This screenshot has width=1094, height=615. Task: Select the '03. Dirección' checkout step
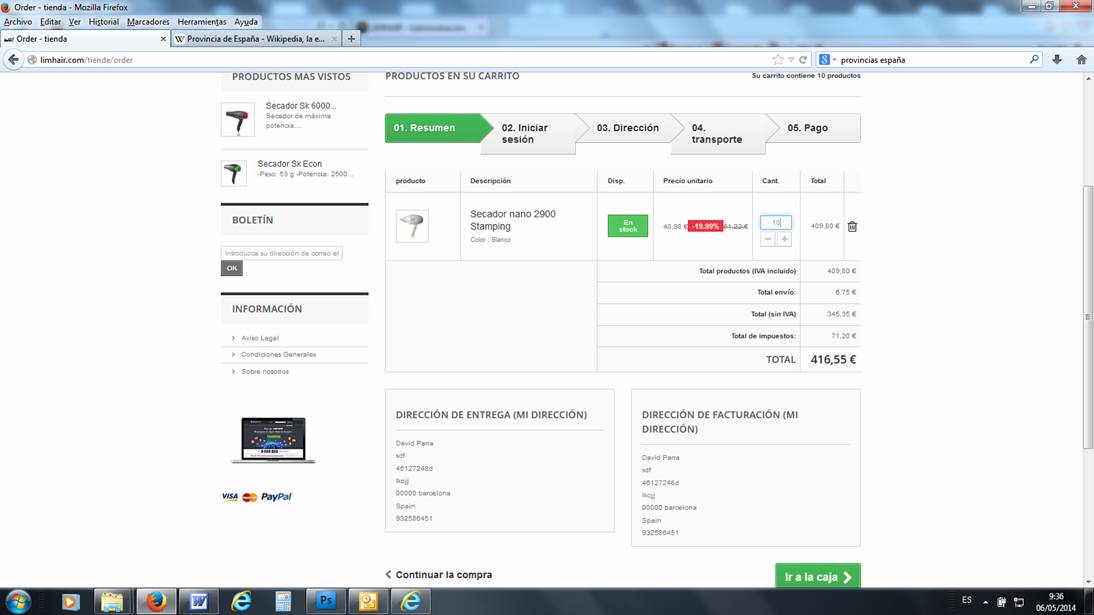point(627,128)
